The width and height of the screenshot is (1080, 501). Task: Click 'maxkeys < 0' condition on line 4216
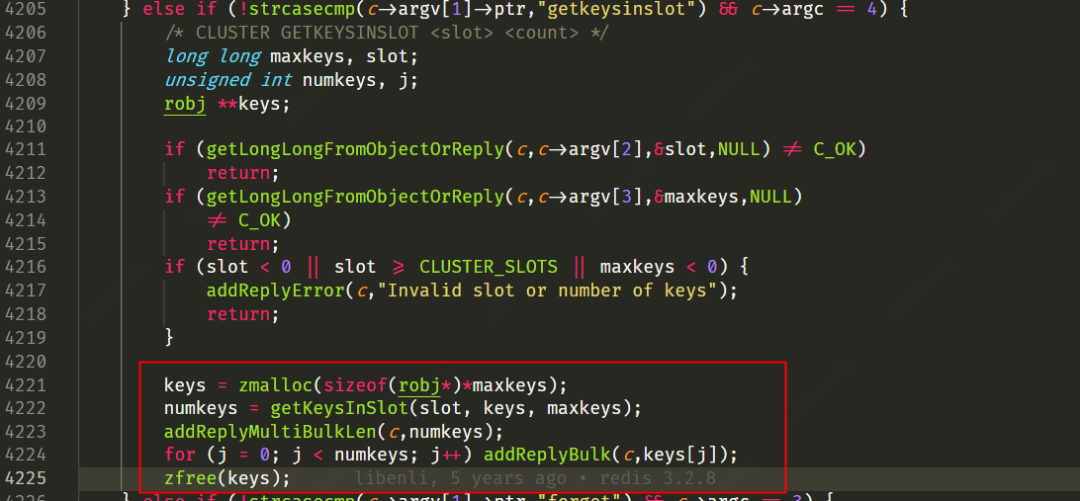658,267
